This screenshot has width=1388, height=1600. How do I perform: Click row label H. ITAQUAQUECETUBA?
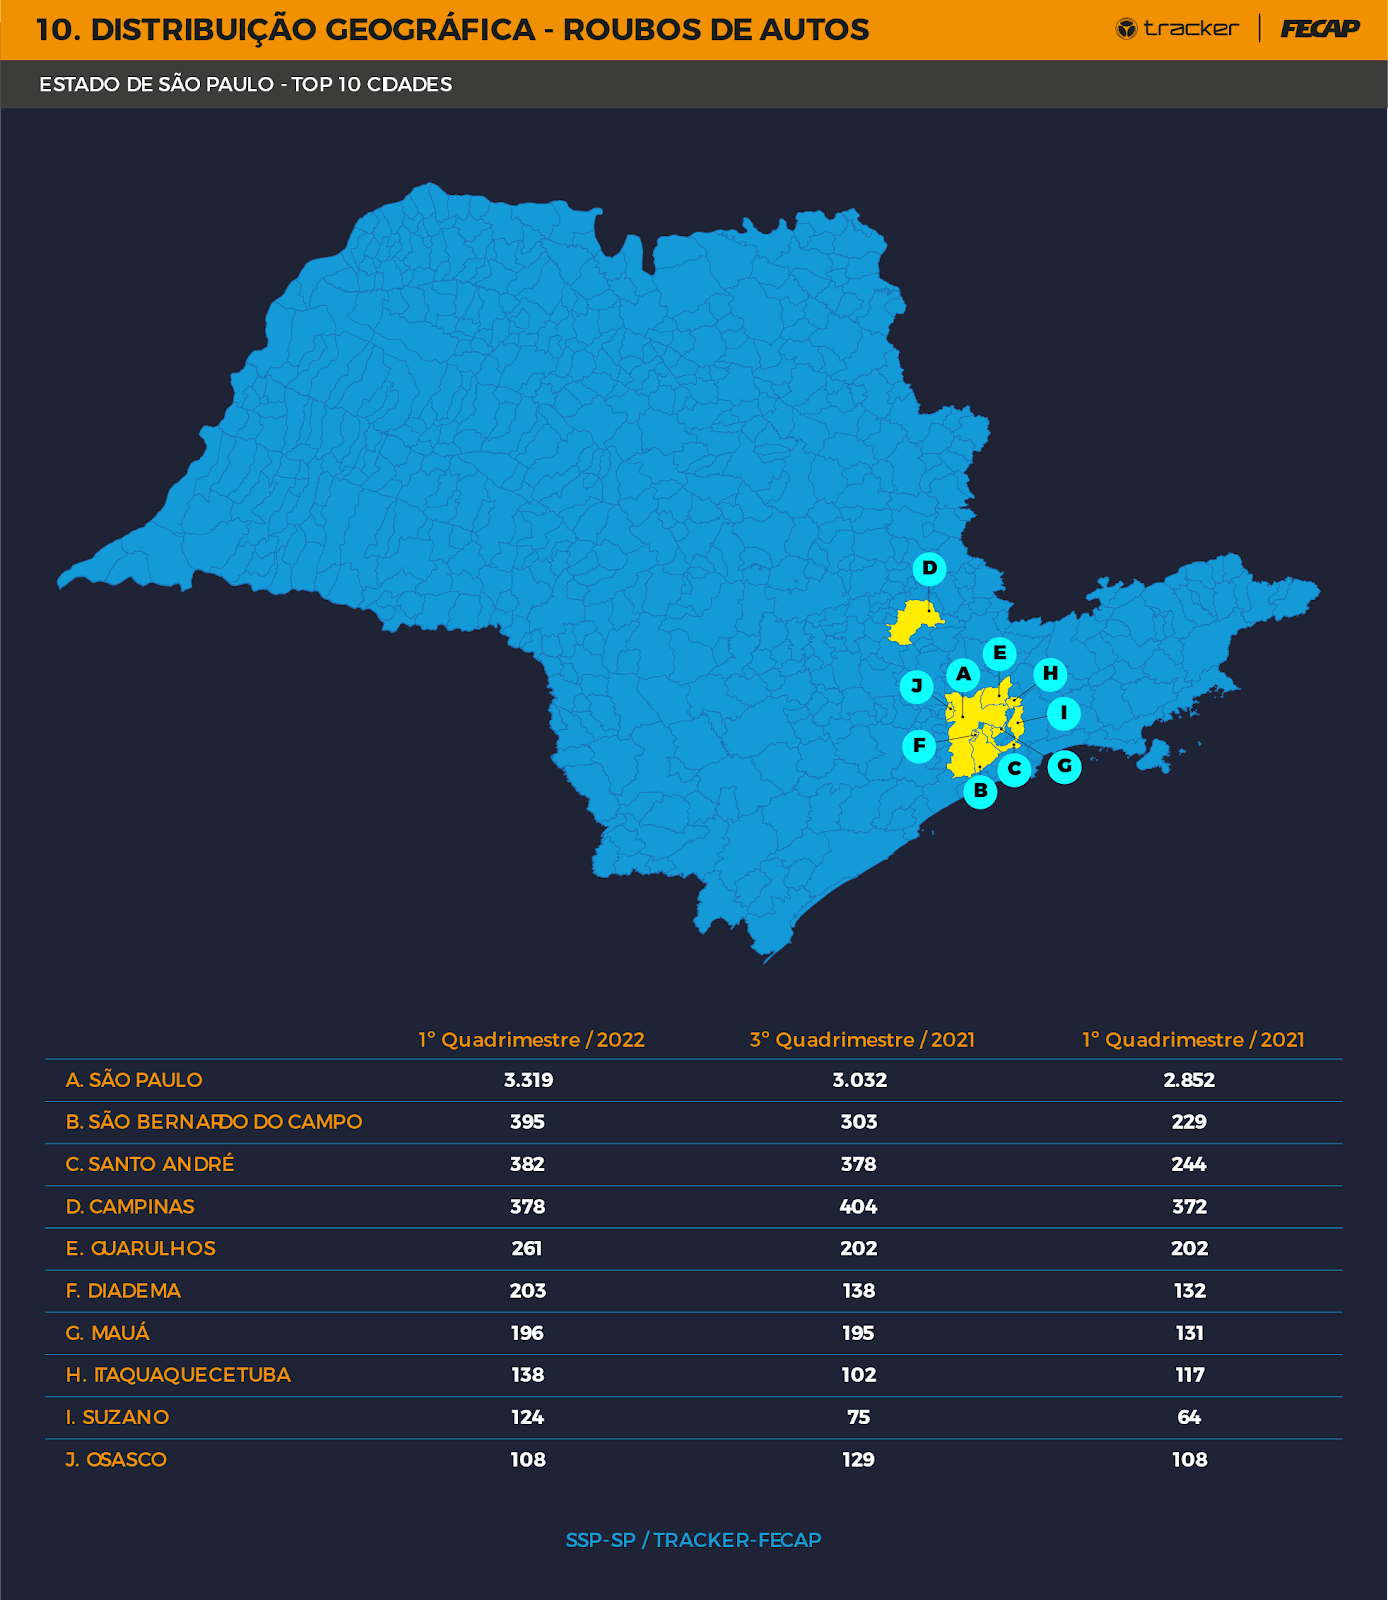tap(178, 1375)
